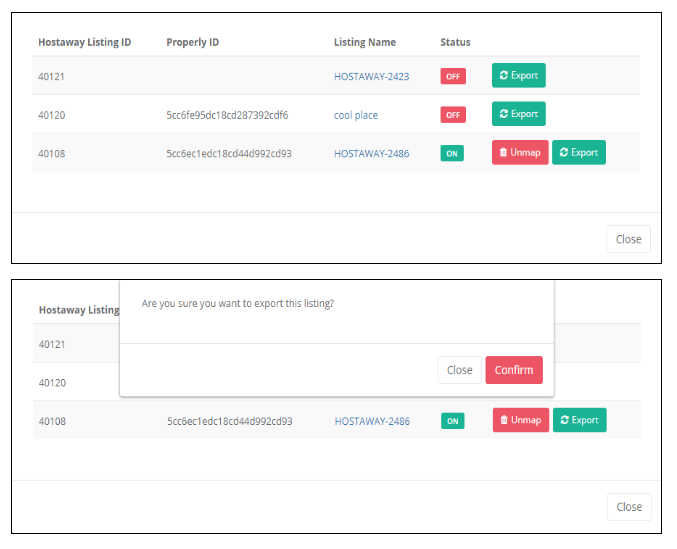
Task: Click the trash icon on the upper table's Unmap button
Action: [503, 153]
